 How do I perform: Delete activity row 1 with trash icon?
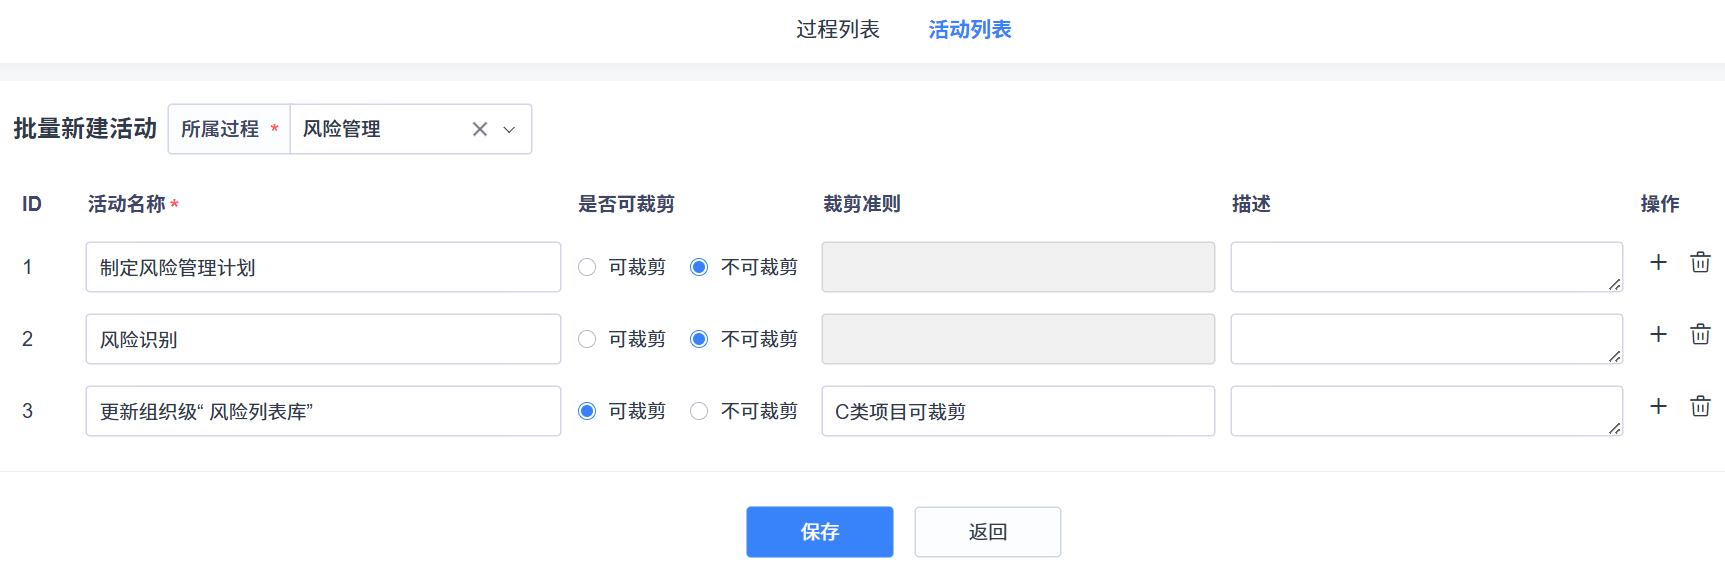click(1700, 262)
